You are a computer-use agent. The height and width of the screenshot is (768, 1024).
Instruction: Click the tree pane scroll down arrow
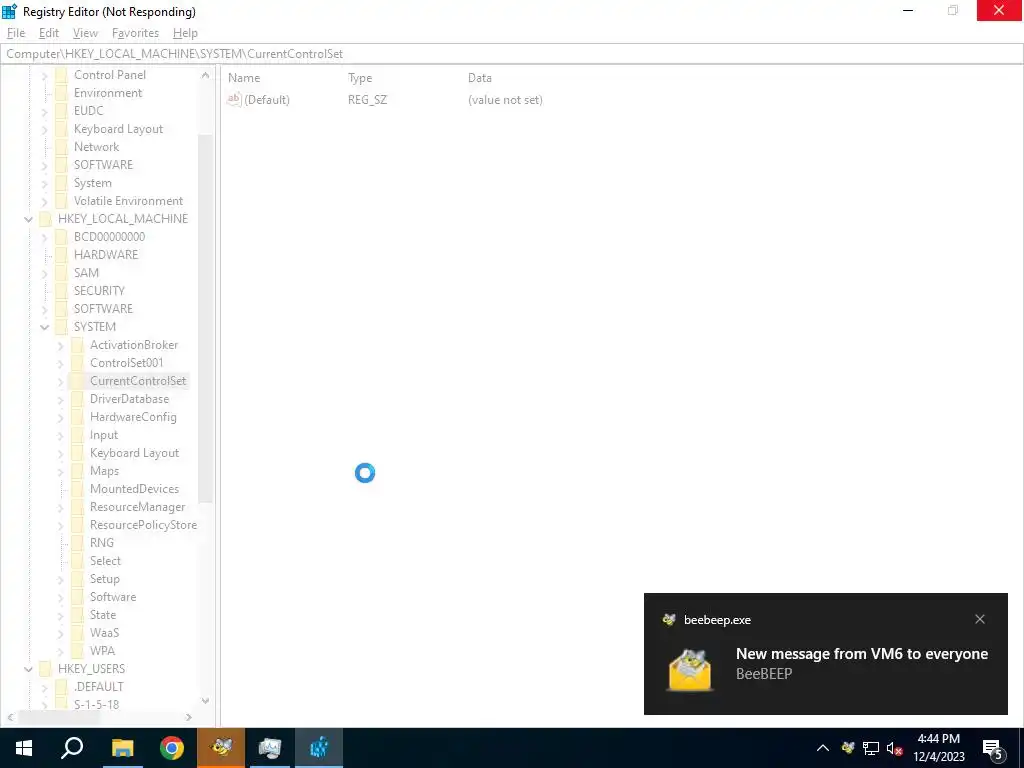point(205,701)
